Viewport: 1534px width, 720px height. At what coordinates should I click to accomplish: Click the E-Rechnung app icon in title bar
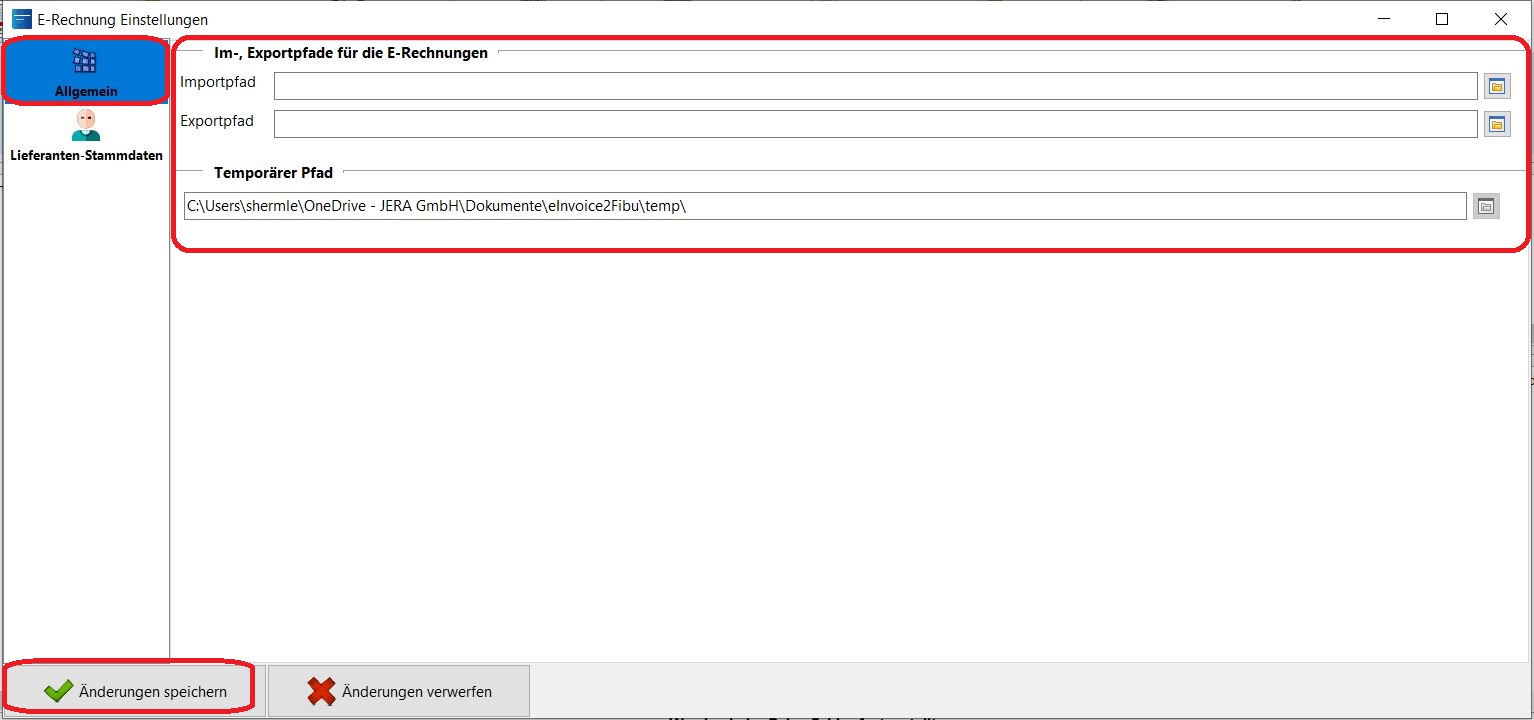pyautogui.click(x=21, y=19)
